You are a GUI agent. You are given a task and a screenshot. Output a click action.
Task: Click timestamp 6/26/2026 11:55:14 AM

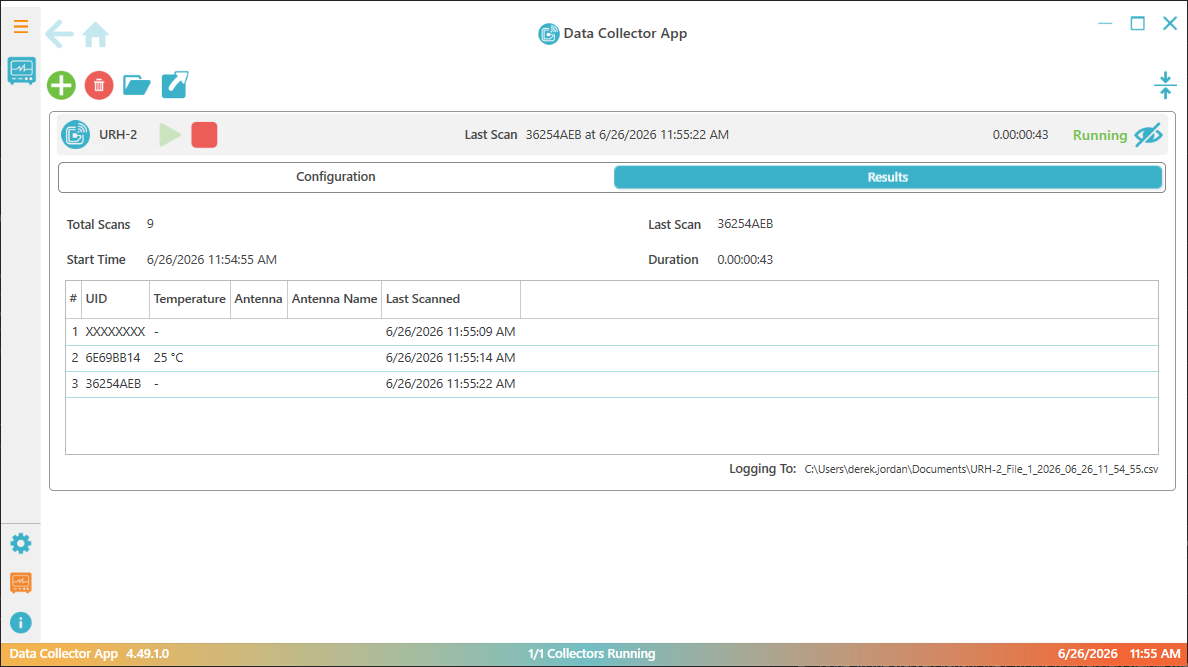tap(450, 358)
